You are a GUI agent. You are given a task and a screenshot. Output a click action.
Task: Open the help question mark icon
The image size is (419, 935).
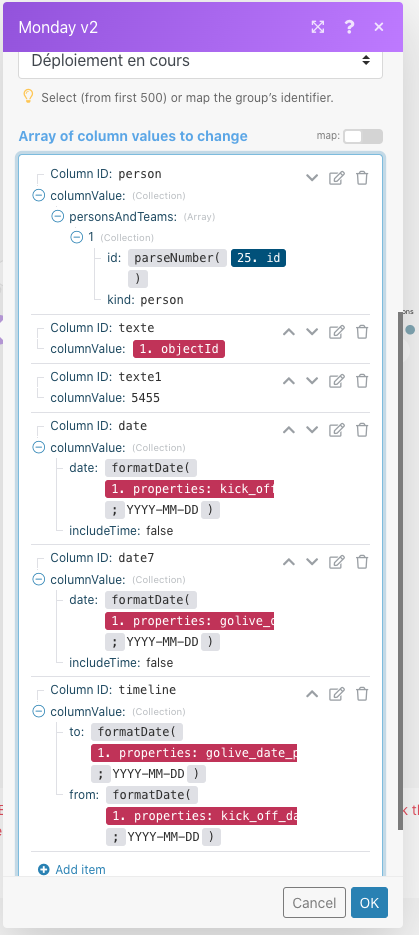click(x=349, y=27)
